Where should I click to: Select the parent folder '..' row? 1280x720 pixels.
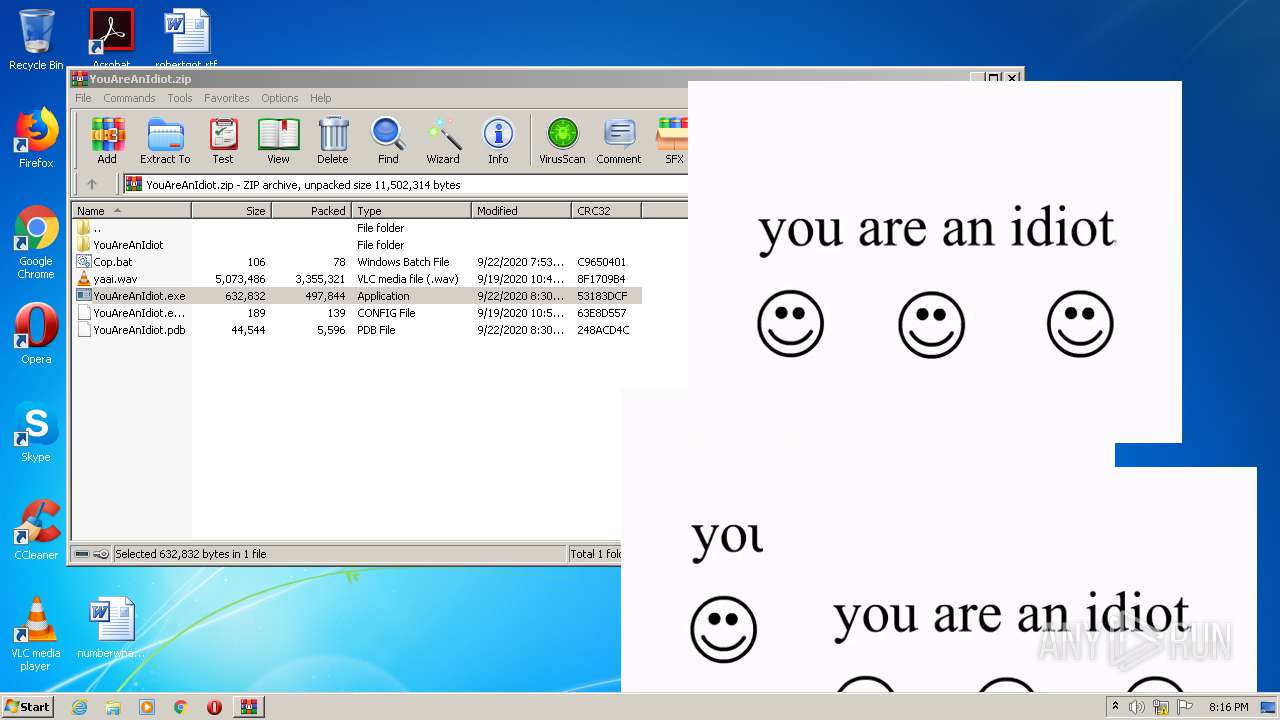(x=356, y=228)
